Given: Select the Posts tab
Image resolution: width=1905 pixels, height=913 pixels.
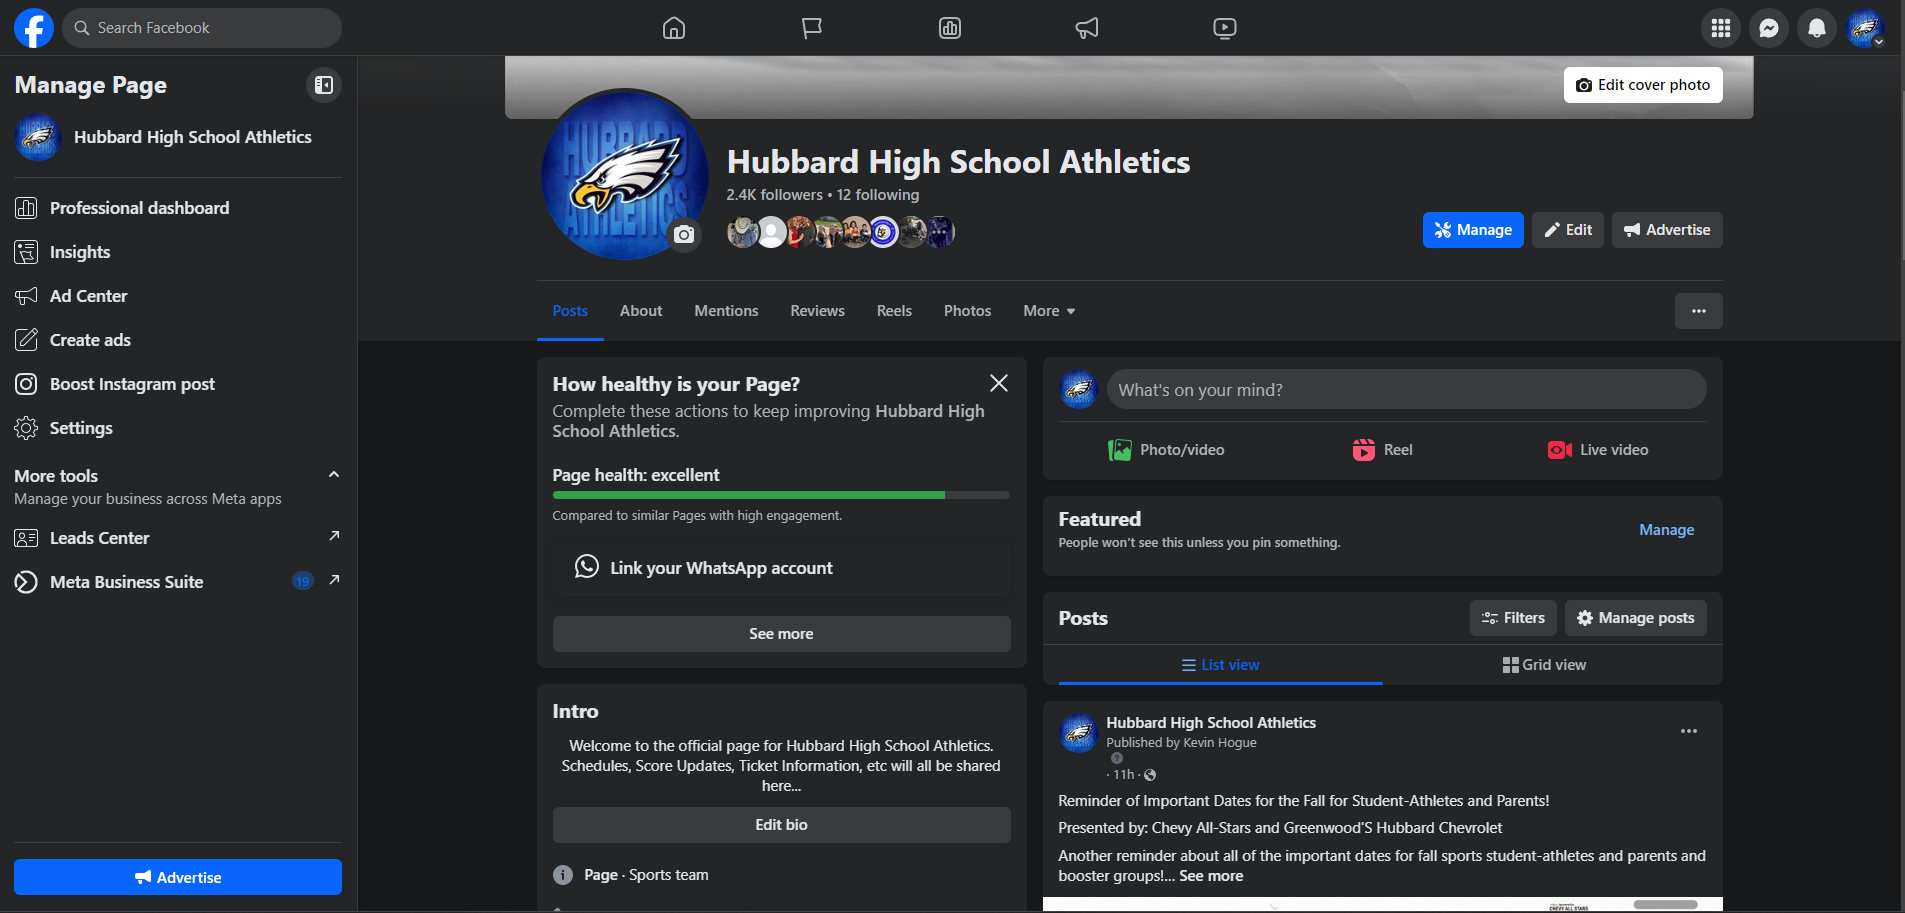Looking at the screenshot, I should 570,311.
